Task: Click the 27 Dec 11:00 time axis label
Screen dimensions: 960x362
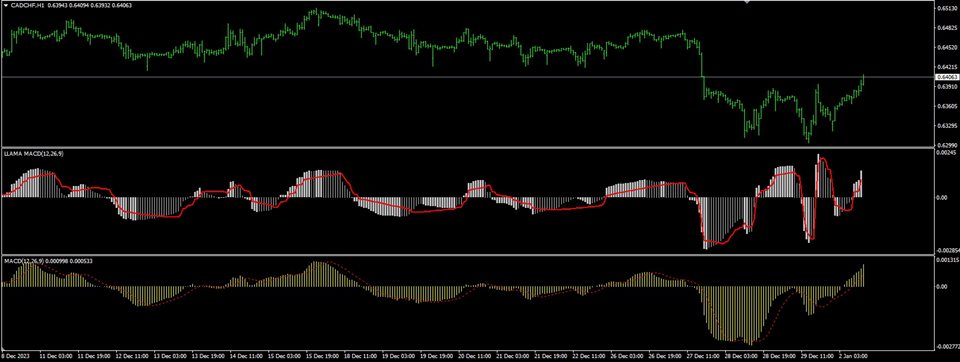Action: 702,355
